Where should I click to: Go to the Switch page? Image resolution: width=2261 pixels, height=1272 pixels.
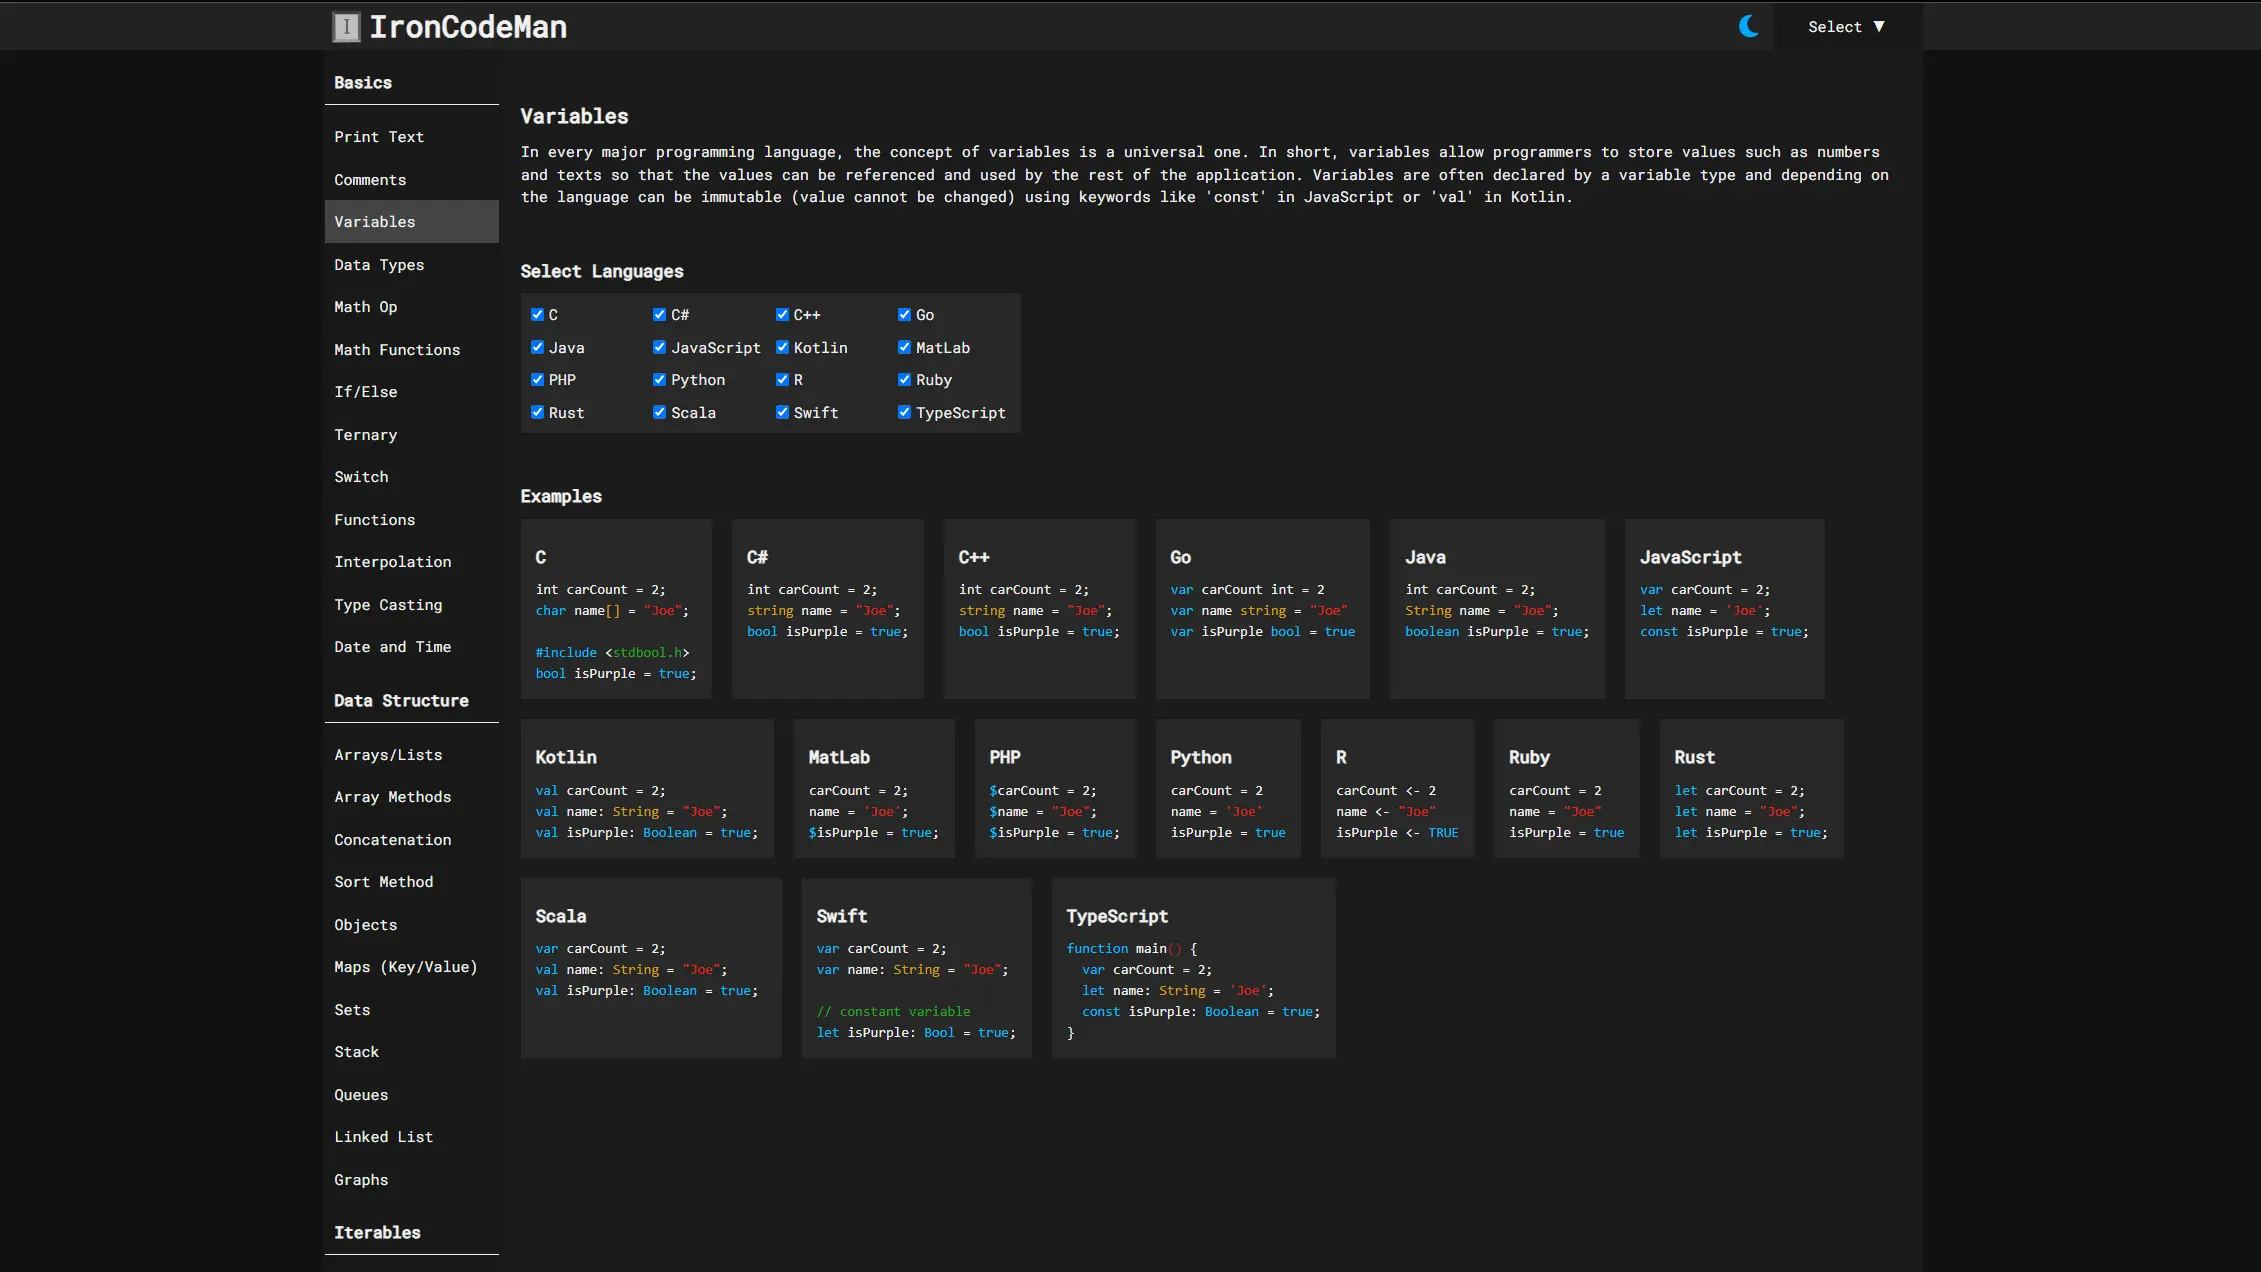(x=411, y=477)
